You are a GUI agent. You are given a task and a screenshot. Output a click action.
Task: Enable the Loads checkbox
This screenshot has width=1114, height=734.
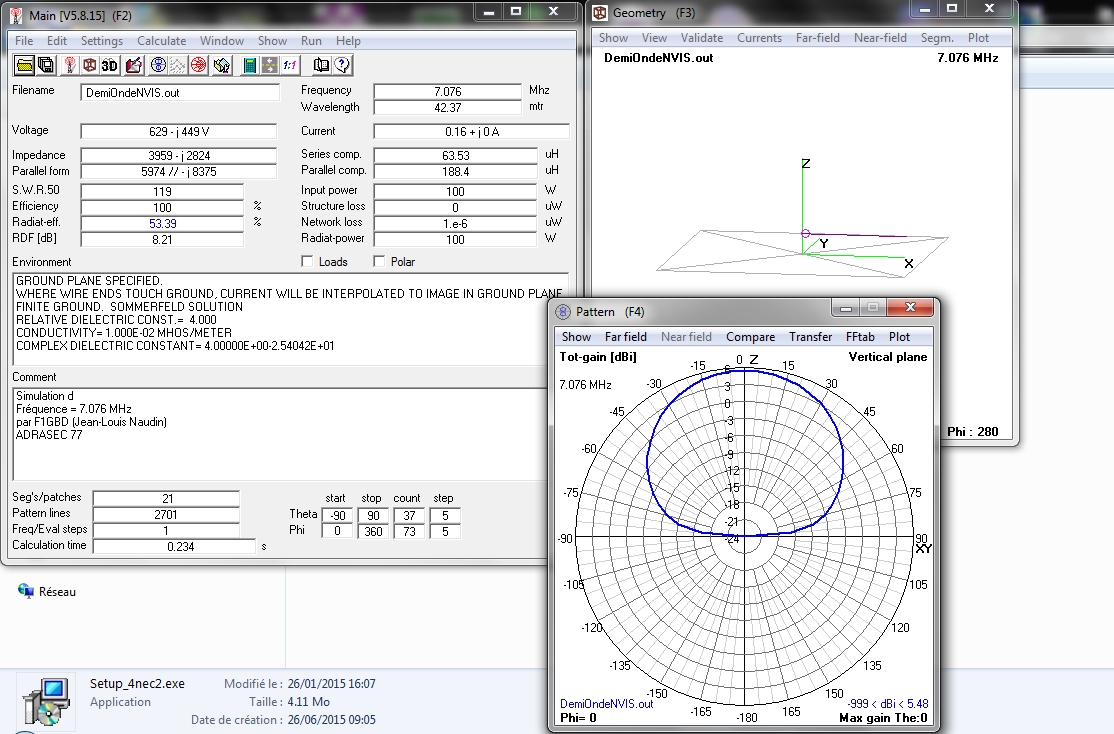tap(308, 262)
